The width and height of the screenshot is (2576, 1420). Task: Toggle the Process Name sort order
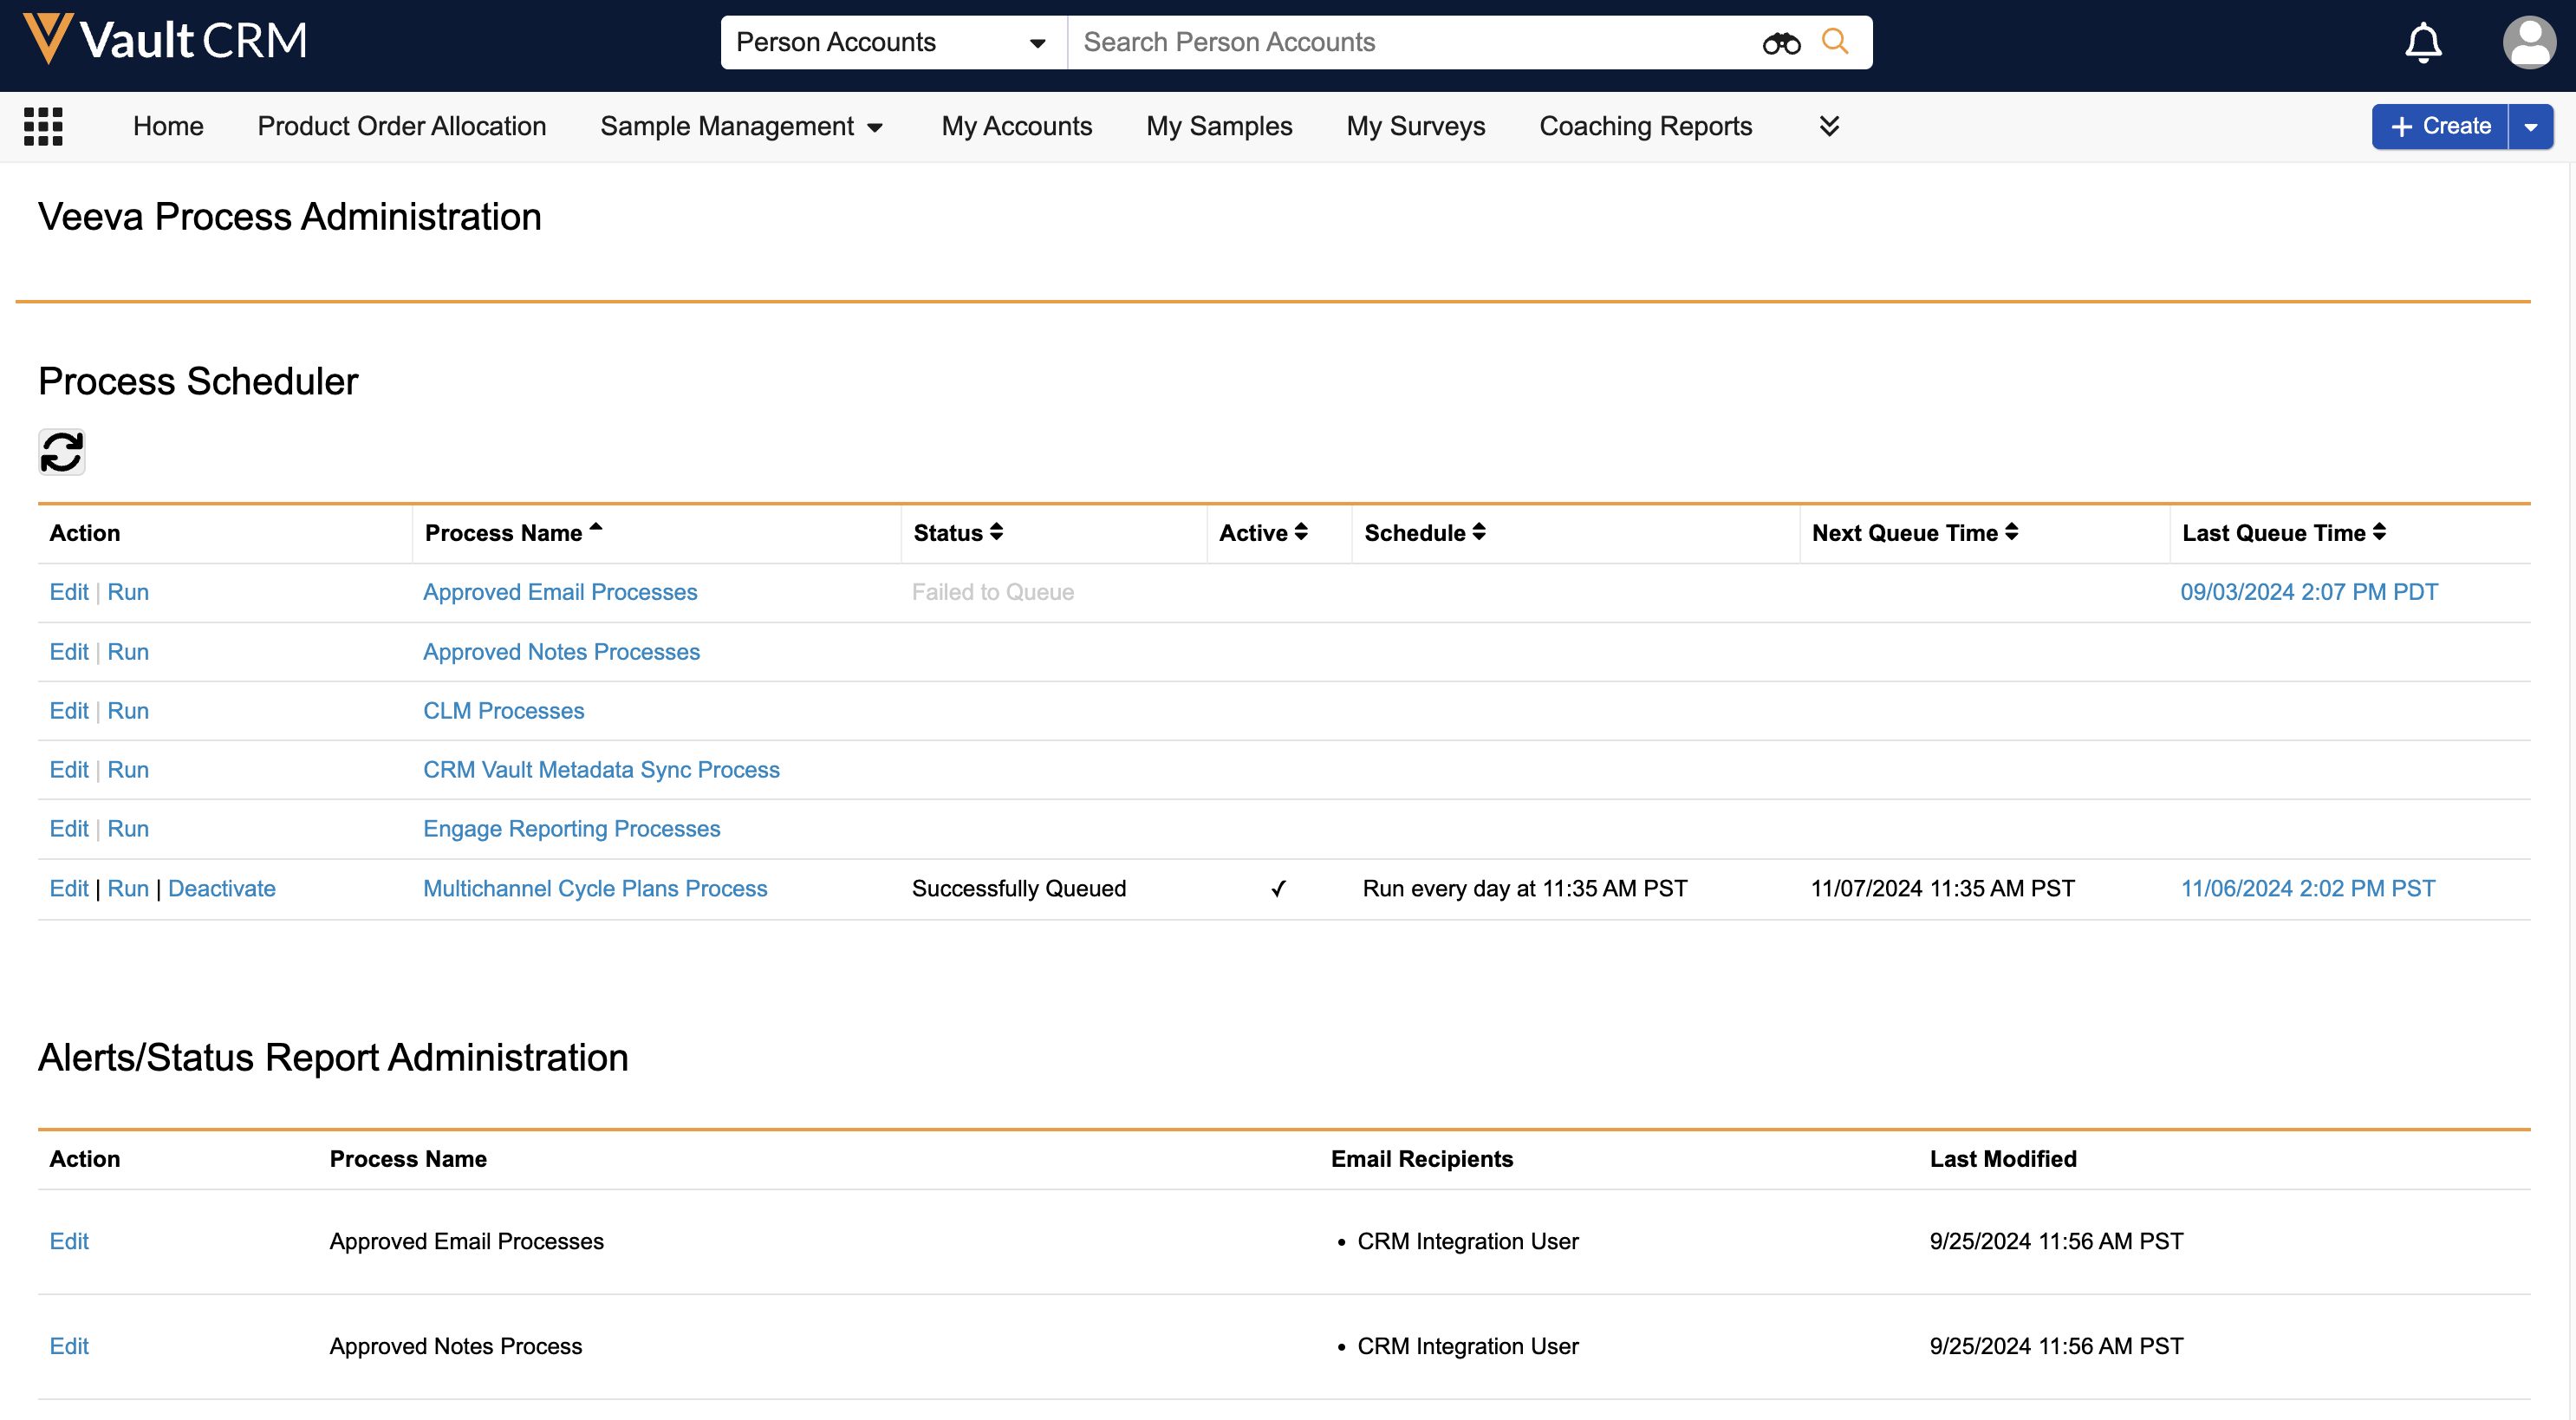pyautogui.click(x=513, y=533)
